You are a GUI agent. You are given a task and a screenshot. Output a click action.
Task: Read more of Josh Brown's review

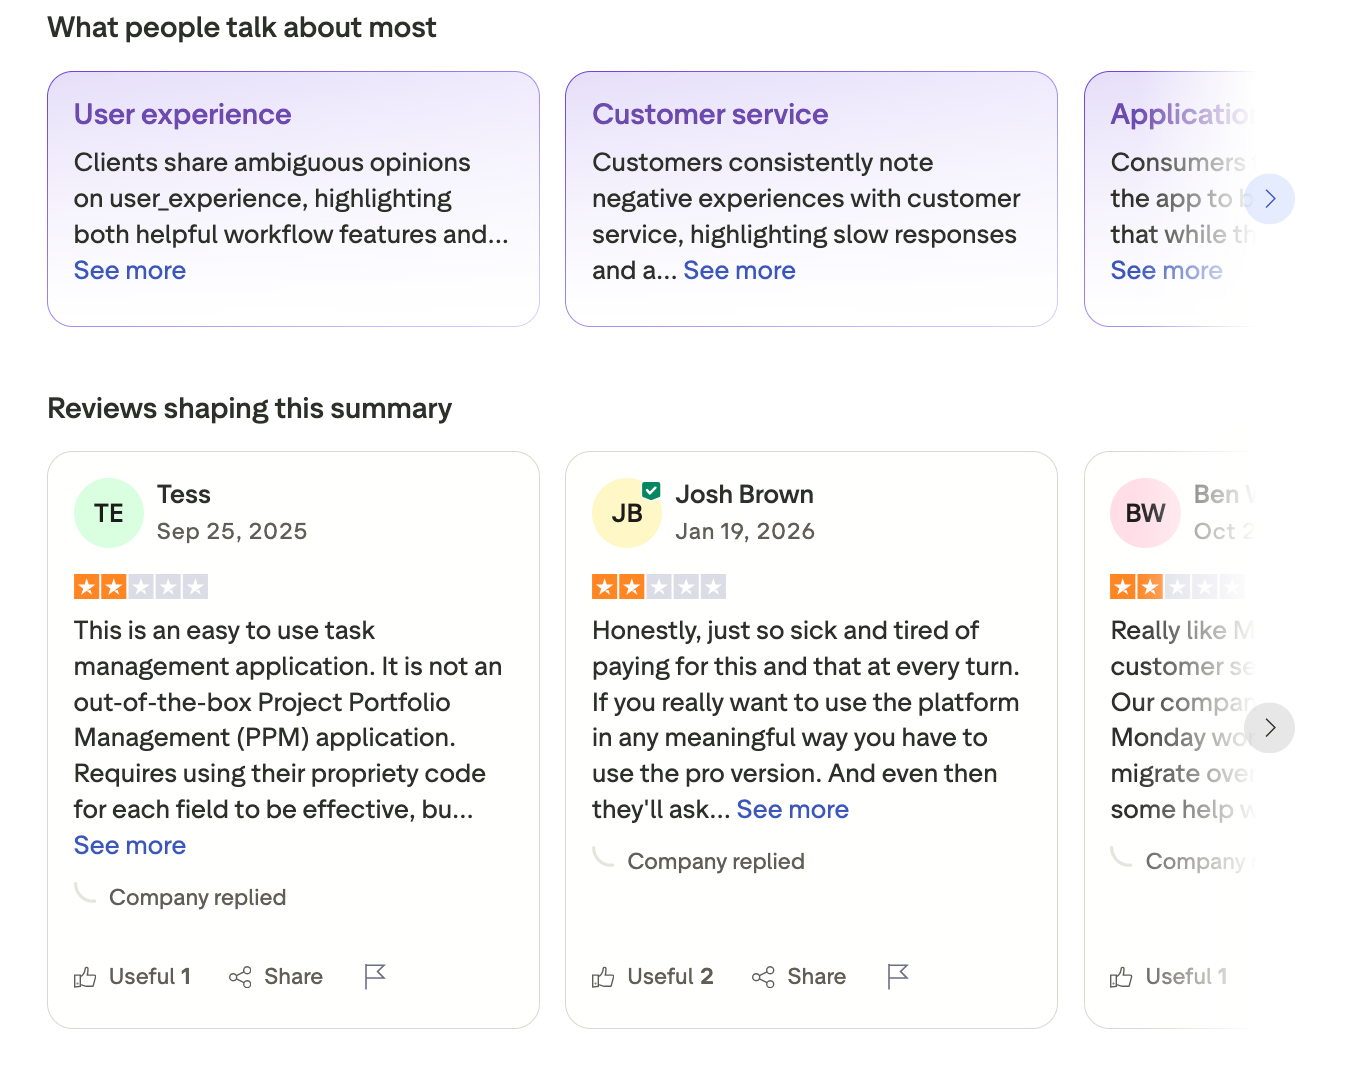coord(792,810)
